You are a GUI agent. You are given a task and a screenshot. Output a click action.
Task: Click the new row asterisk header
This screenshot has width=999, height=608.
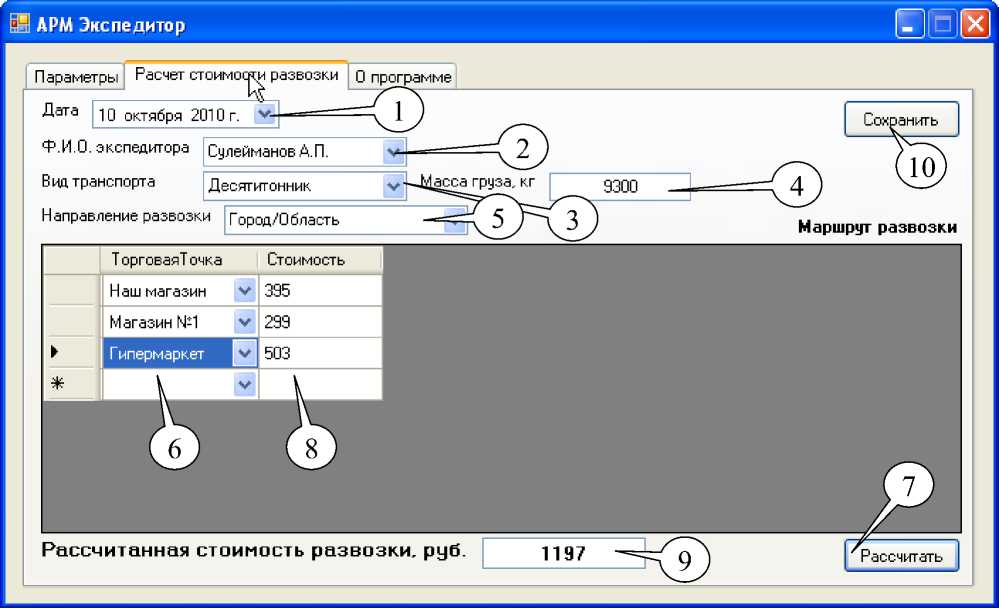[x=71, y=384]
